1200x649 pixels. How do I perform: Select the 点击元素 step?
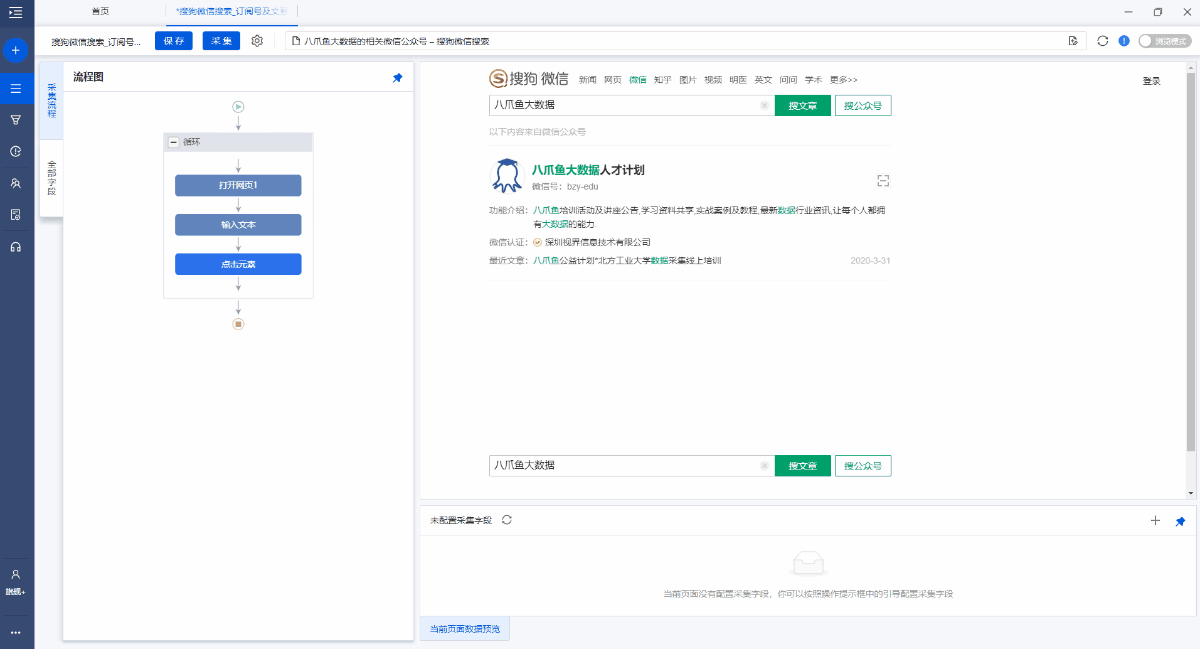click(238, 264)
